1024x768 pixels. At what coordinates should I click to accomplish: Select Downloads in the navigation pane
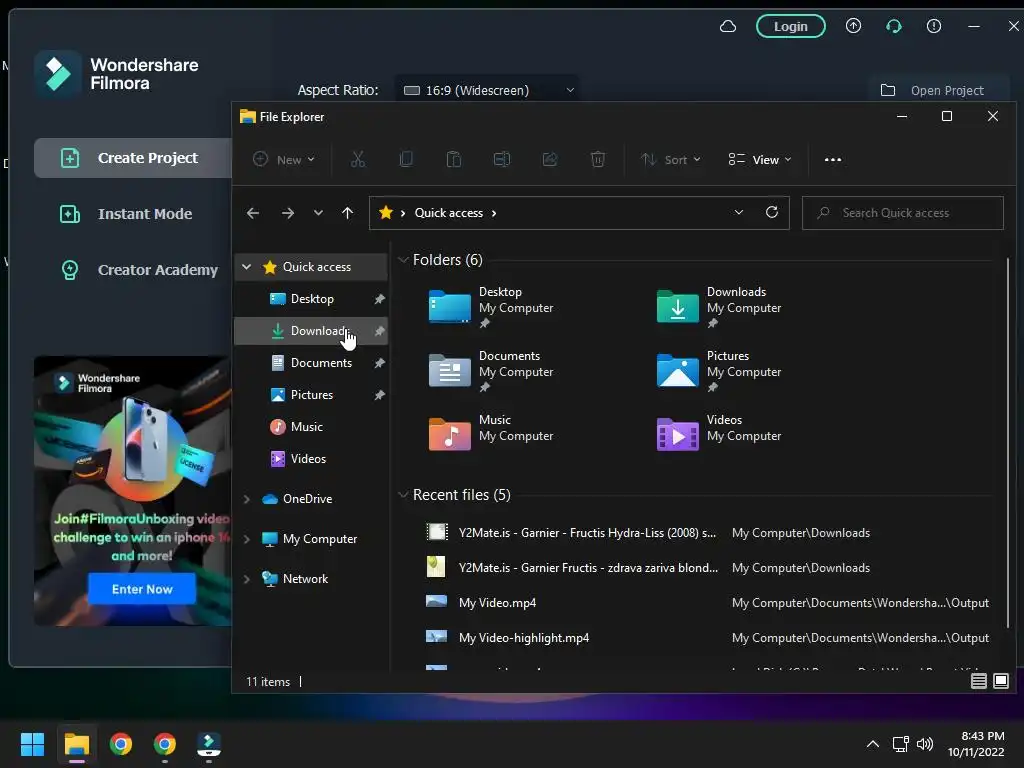click(x=311, y=330)
